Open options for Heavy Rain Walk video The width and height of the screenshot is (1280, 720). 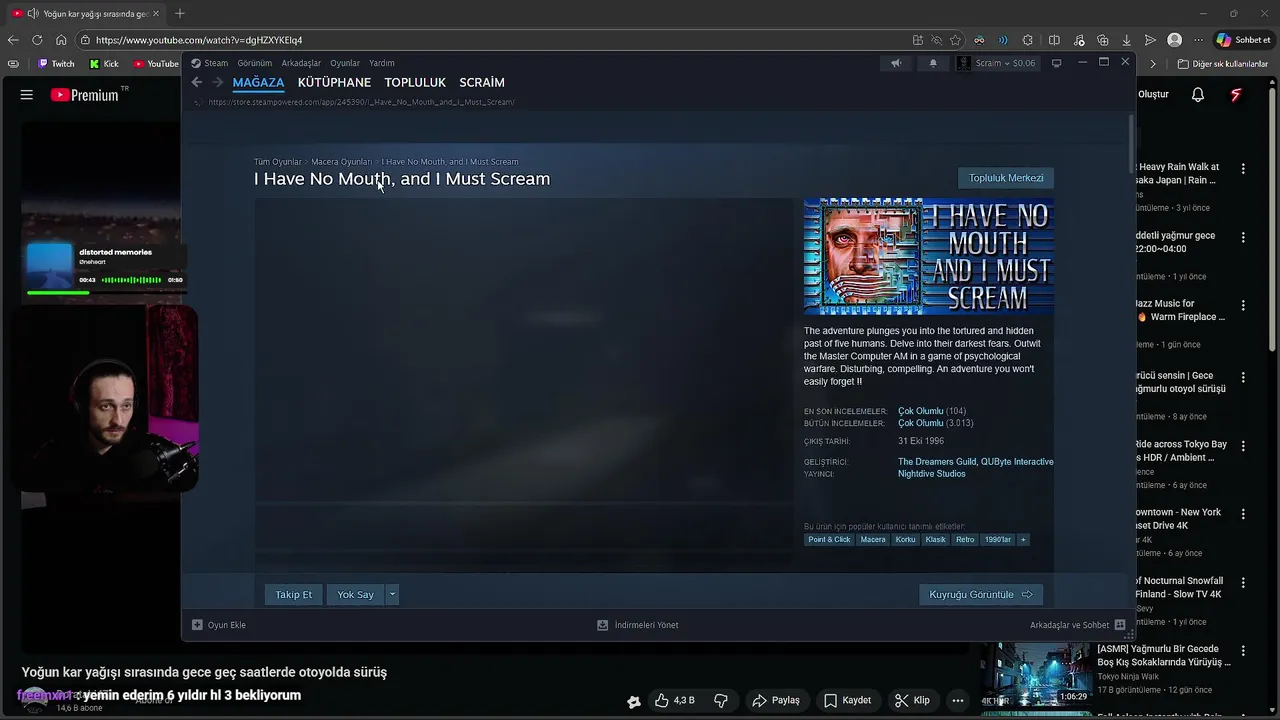pyautogui.click(x=1243, y=169)
